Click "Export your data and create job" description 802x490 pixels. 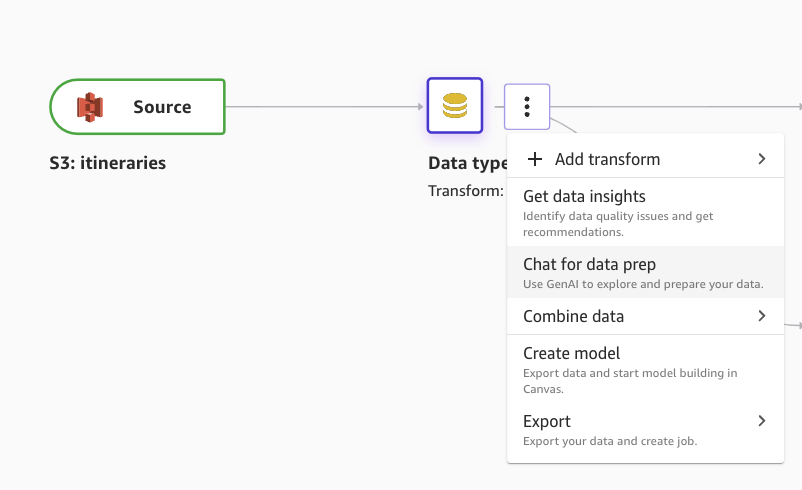click(x=609, y=441)
